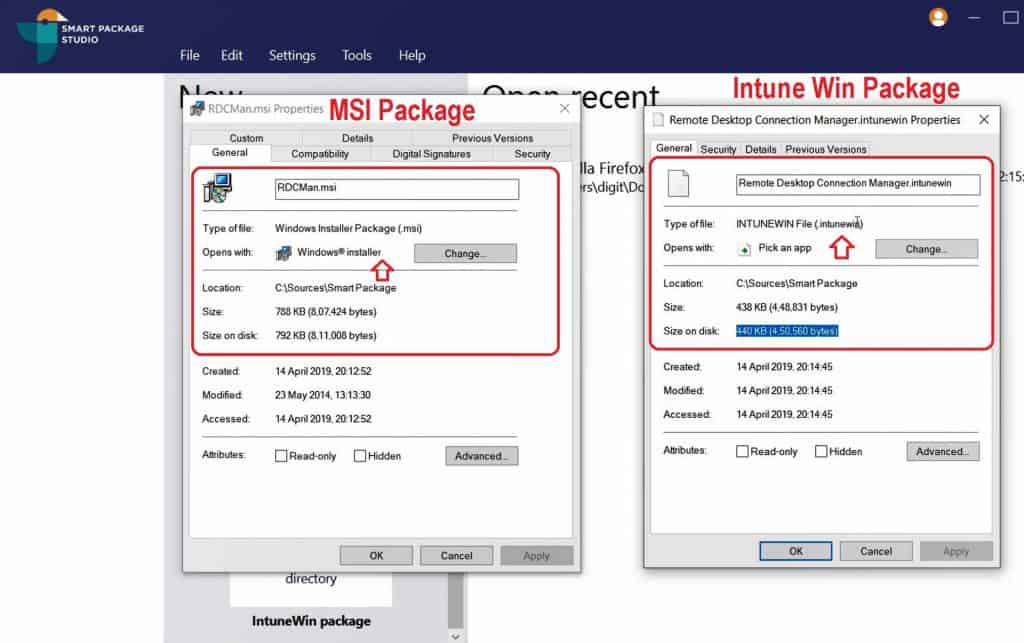Viewport: 1024px width, 643px height.
Task: Toggle Read-only checkbox in intunewin Properties
Action: 742,451
